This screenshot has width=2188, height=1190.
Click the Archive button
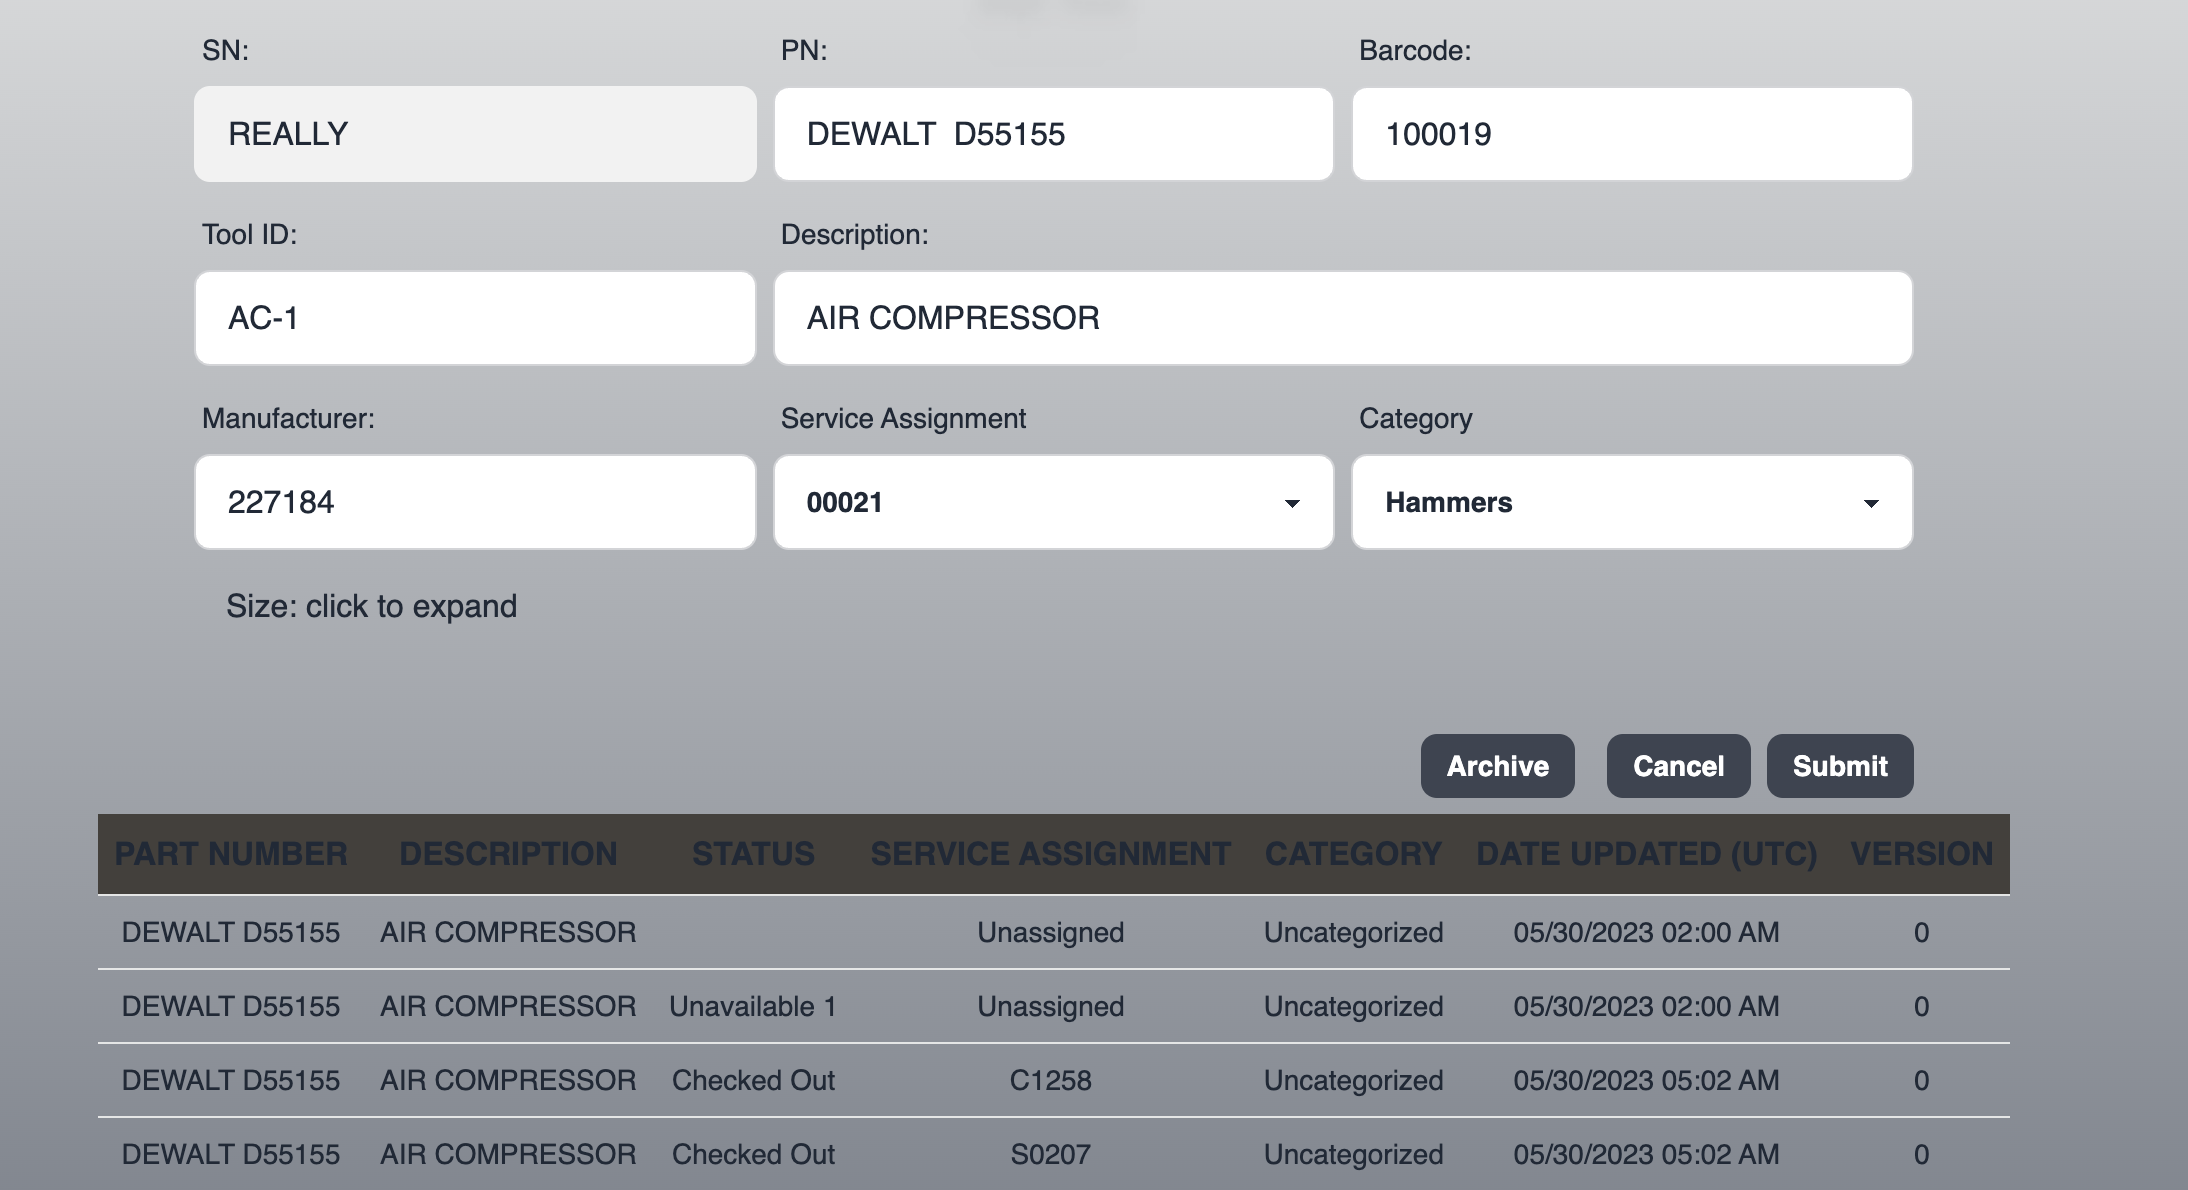click(1497, 766)
